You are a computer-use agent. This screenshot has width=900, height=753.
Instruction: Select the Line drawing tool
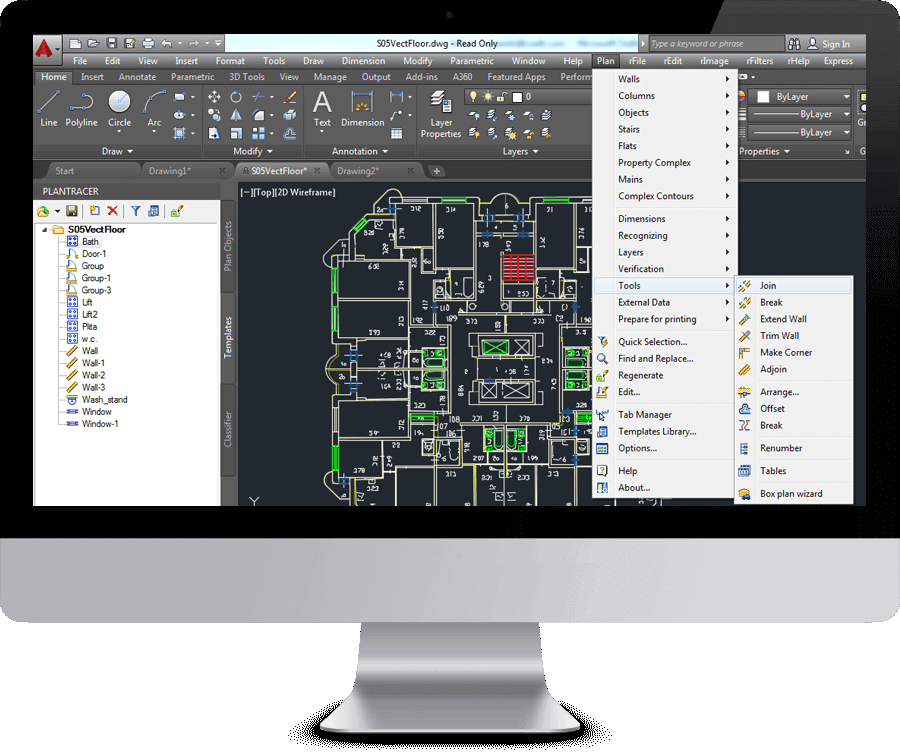[x=49, y=107]
